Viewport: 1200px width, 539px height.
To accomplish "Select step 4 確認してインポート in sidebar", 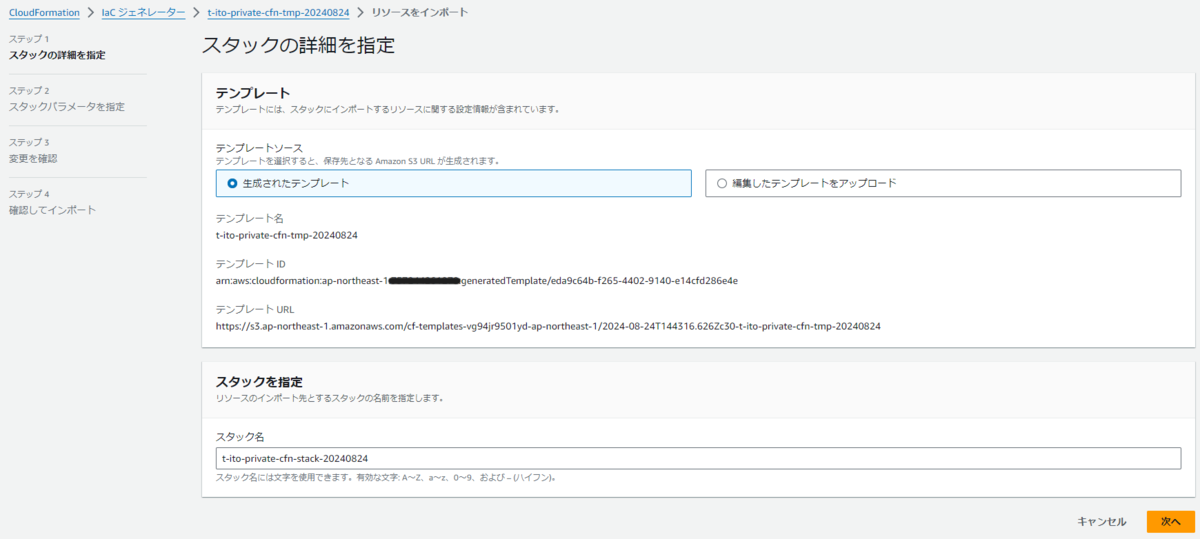I will [53, 210].
